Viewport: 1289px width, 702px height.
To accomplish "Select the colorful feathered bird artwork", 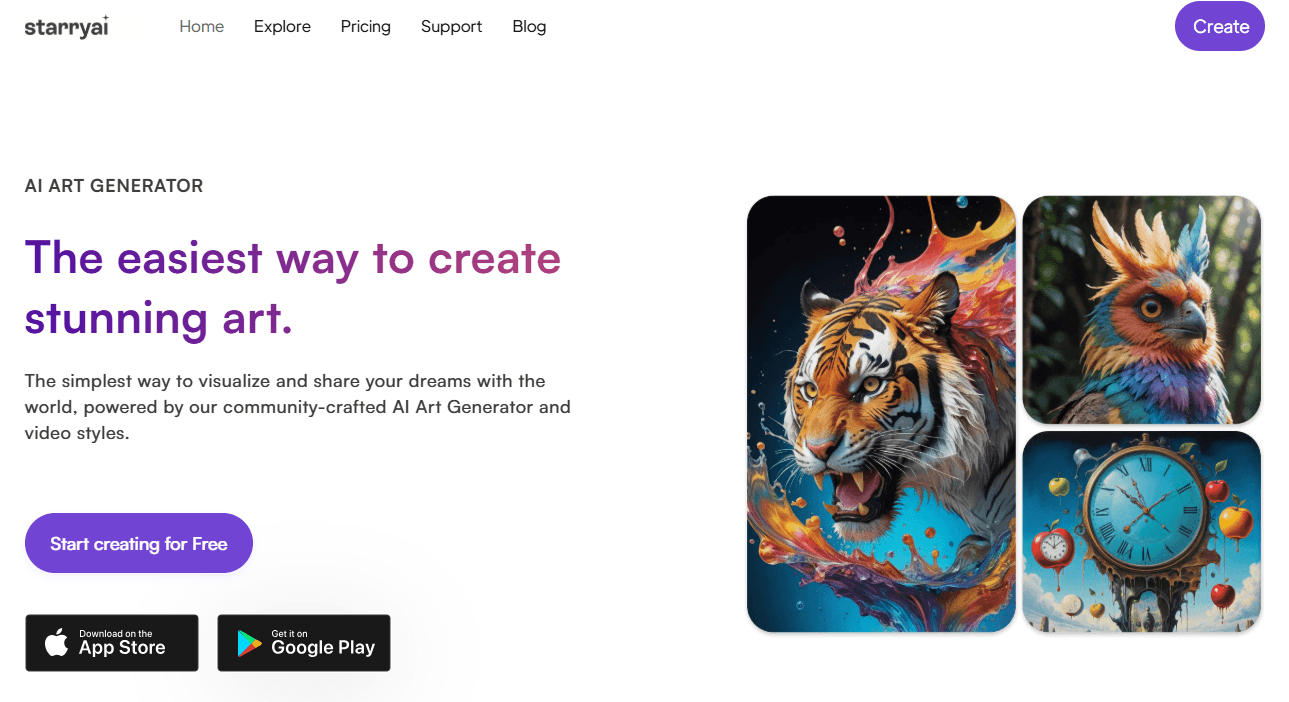I will click(1142, 310).
